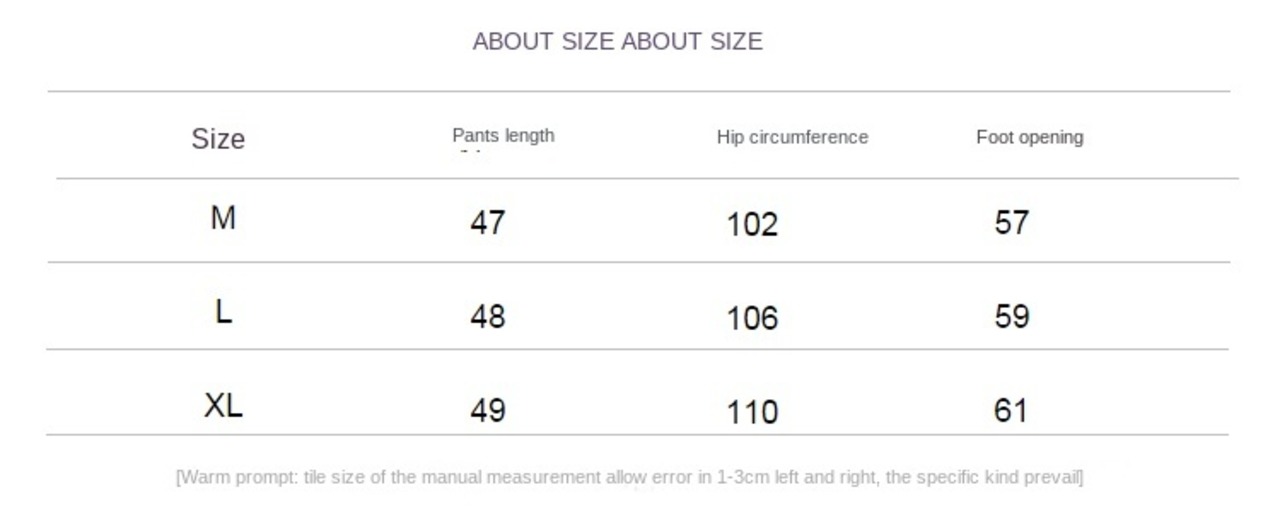Image resolution: width=1280 pixels, height=521 pixels.
Task: Click the Hip circumference column header
Action: pyautogui.click(x=792, y=137)
